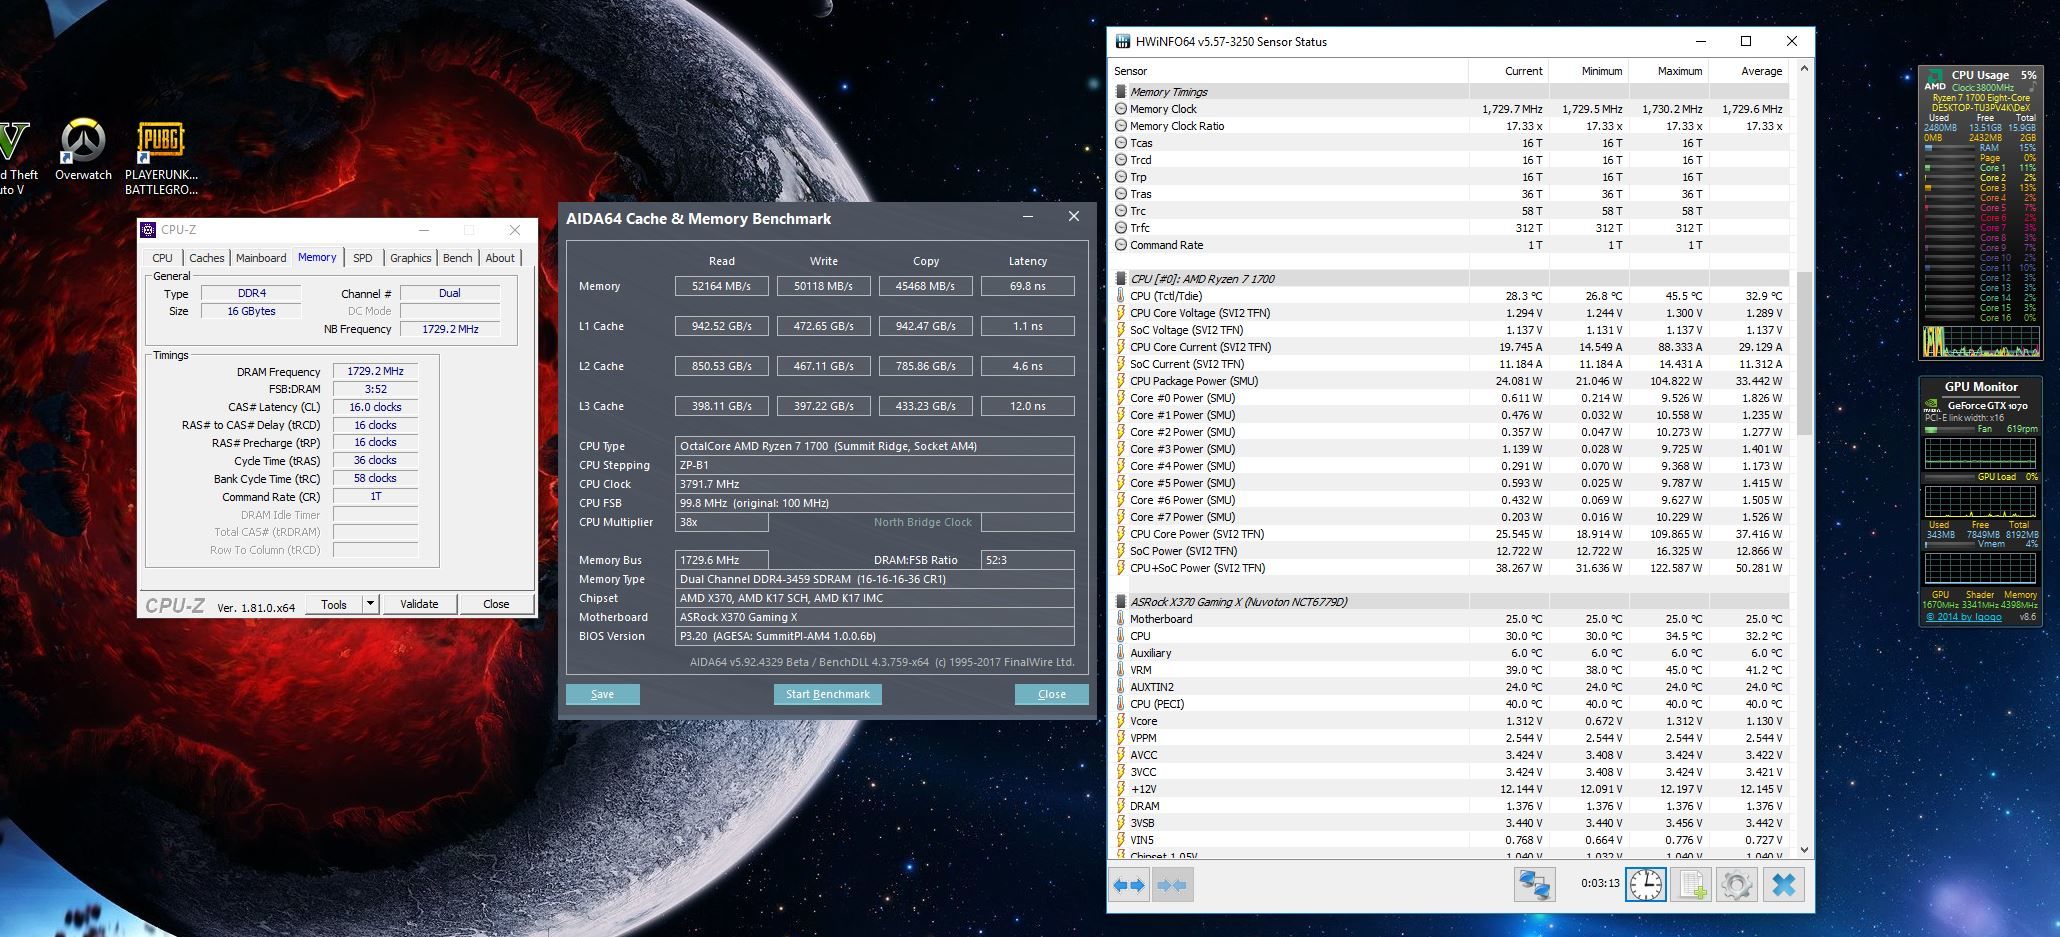
Task: Click the HWiNFO expand window arrows button
Action: [x=1129, y=885]
